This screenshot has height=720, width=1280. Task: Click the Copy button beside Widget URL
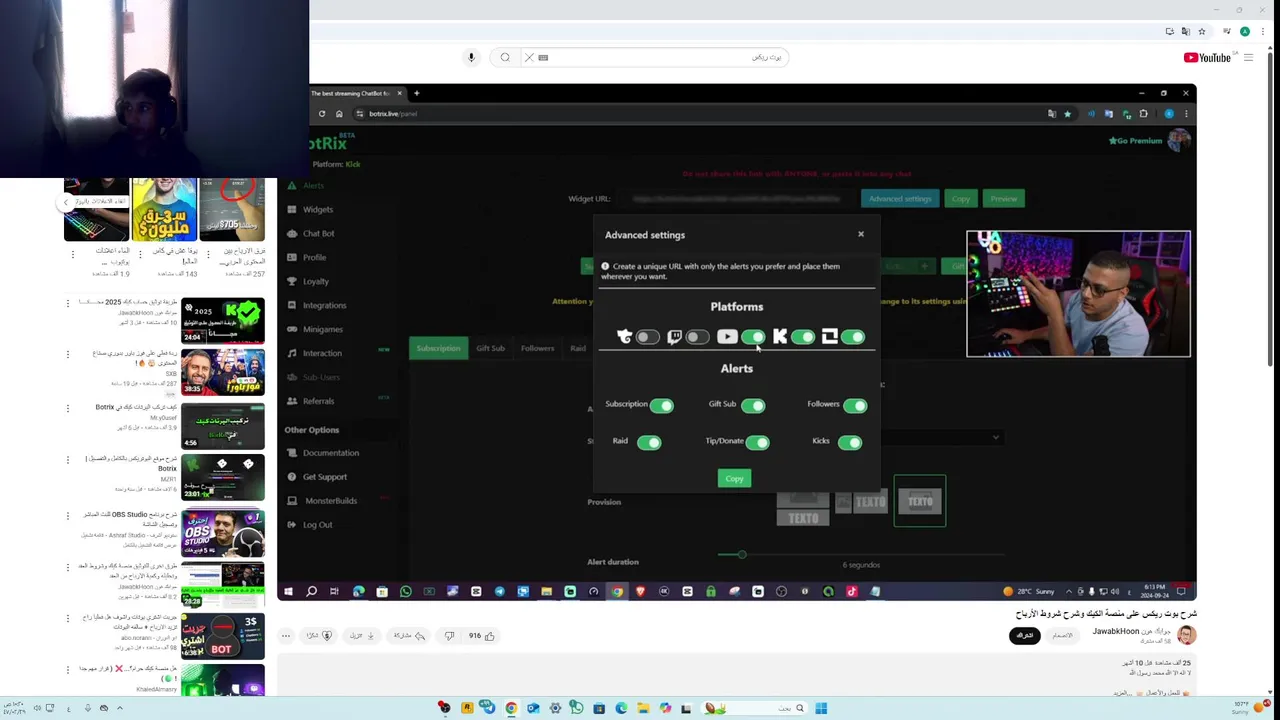(x=961, y=198)
